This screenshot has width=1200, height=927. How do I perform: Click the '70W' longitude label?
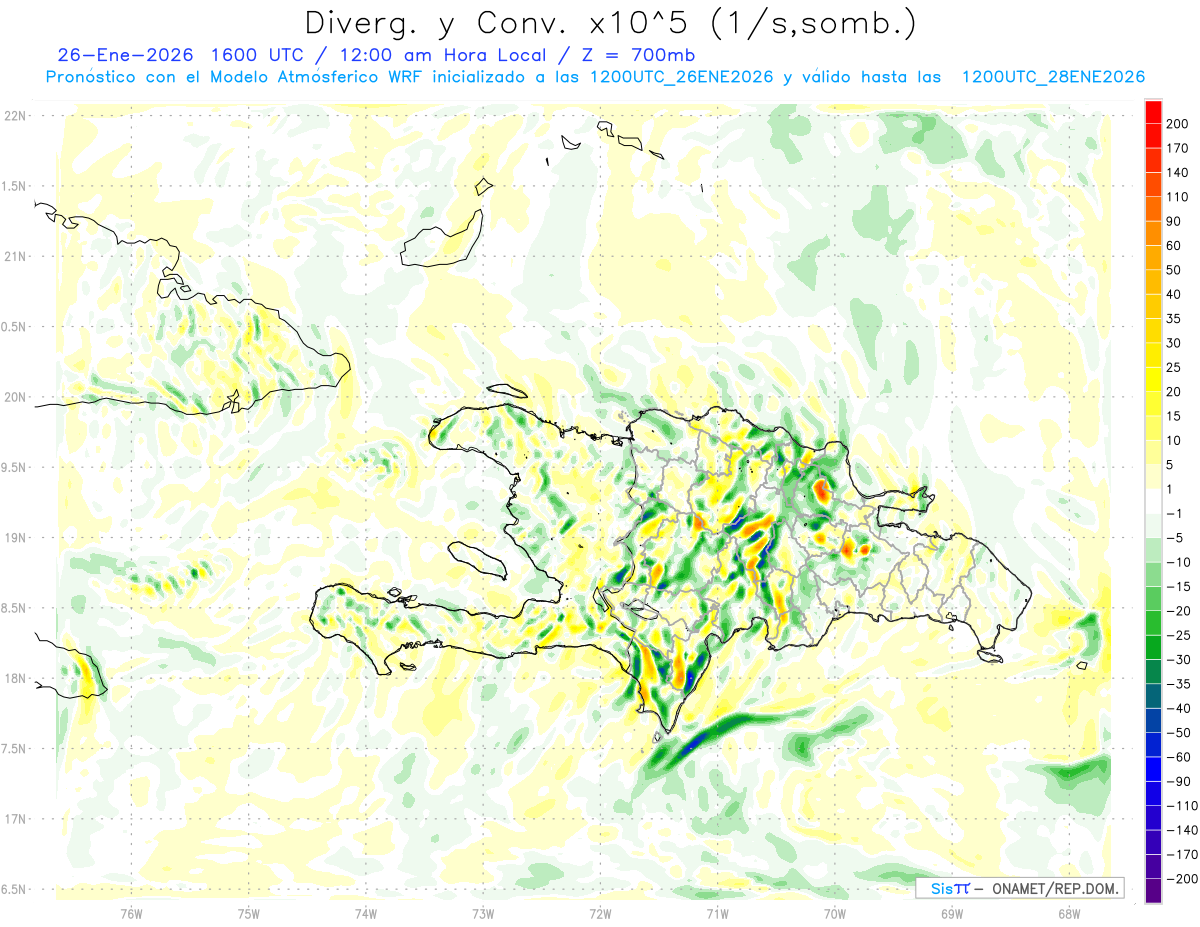coord(835,913)
